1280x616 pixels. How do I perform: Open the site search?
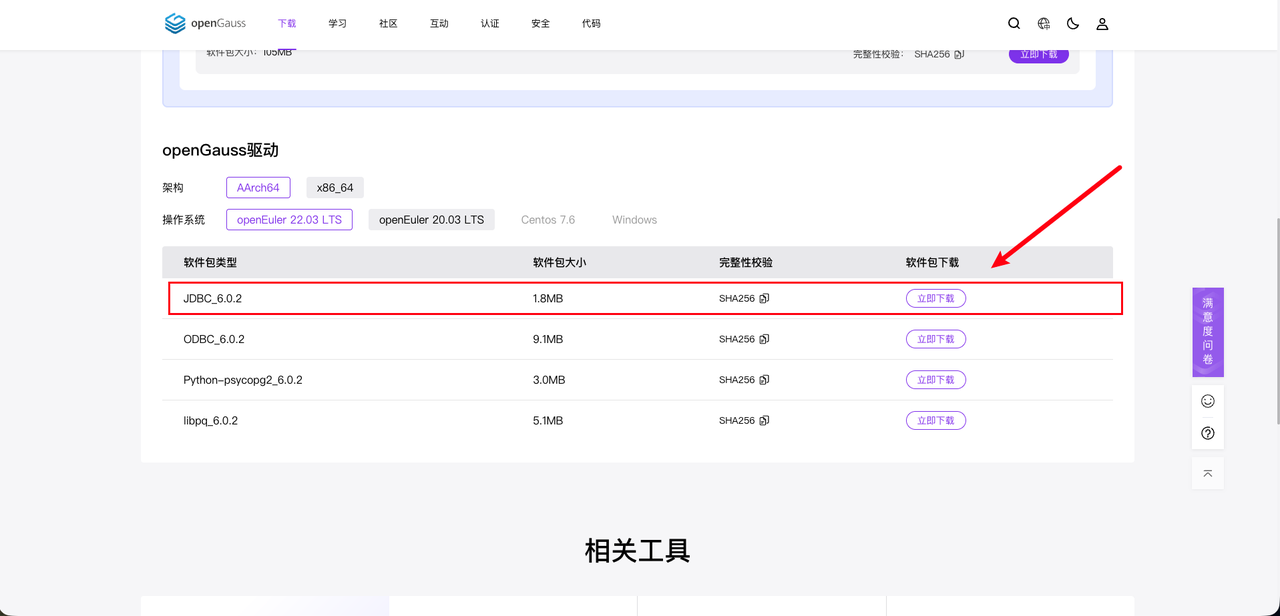pyautogui.click(x=1013, y=23)
